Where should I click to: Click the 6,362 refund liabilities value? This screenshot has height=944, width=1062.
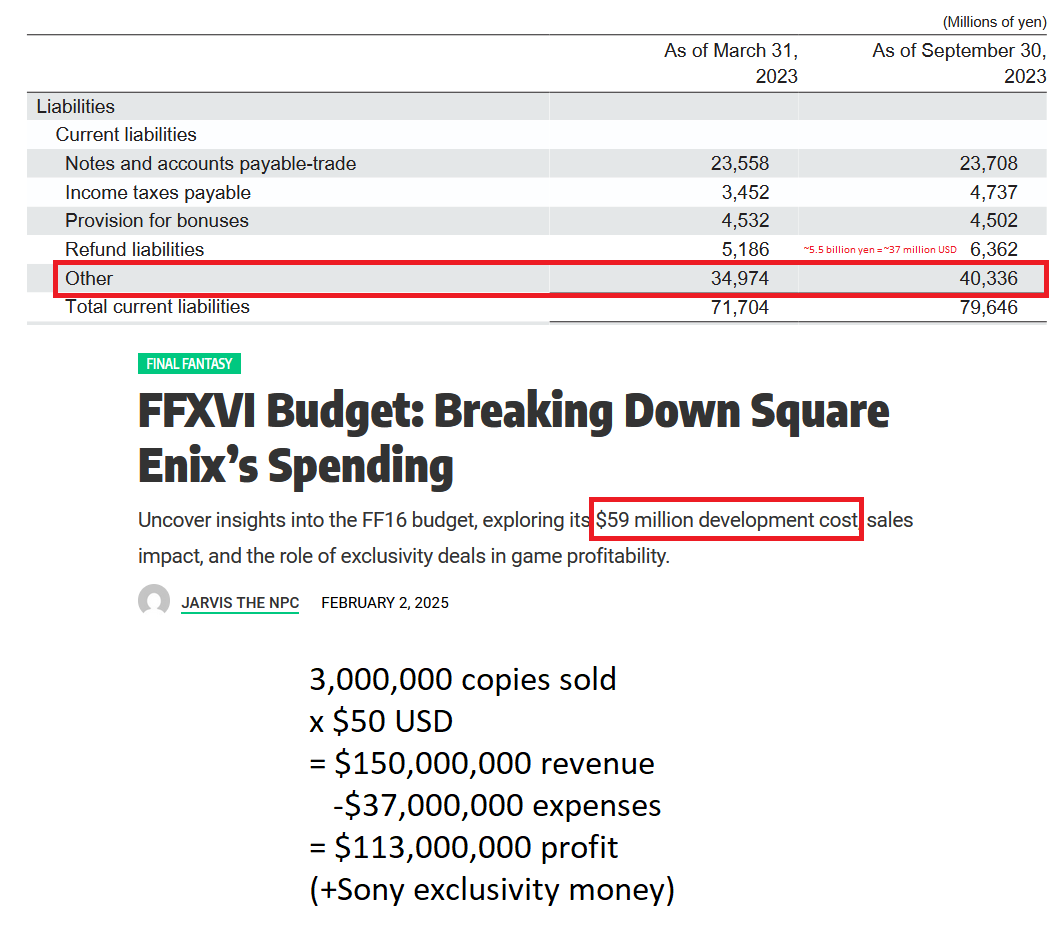994,249
